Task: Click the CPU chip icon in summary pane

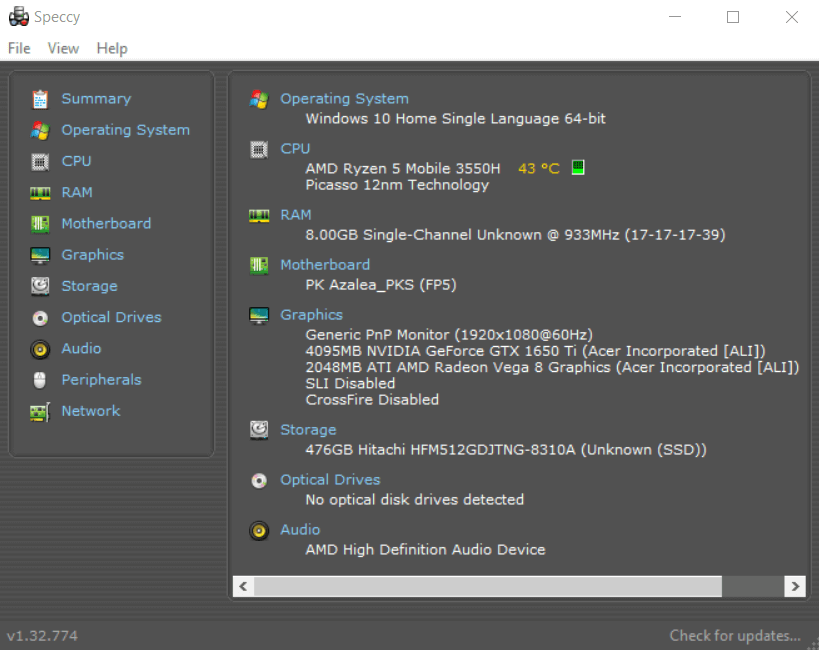Action: tap(259, 149)
